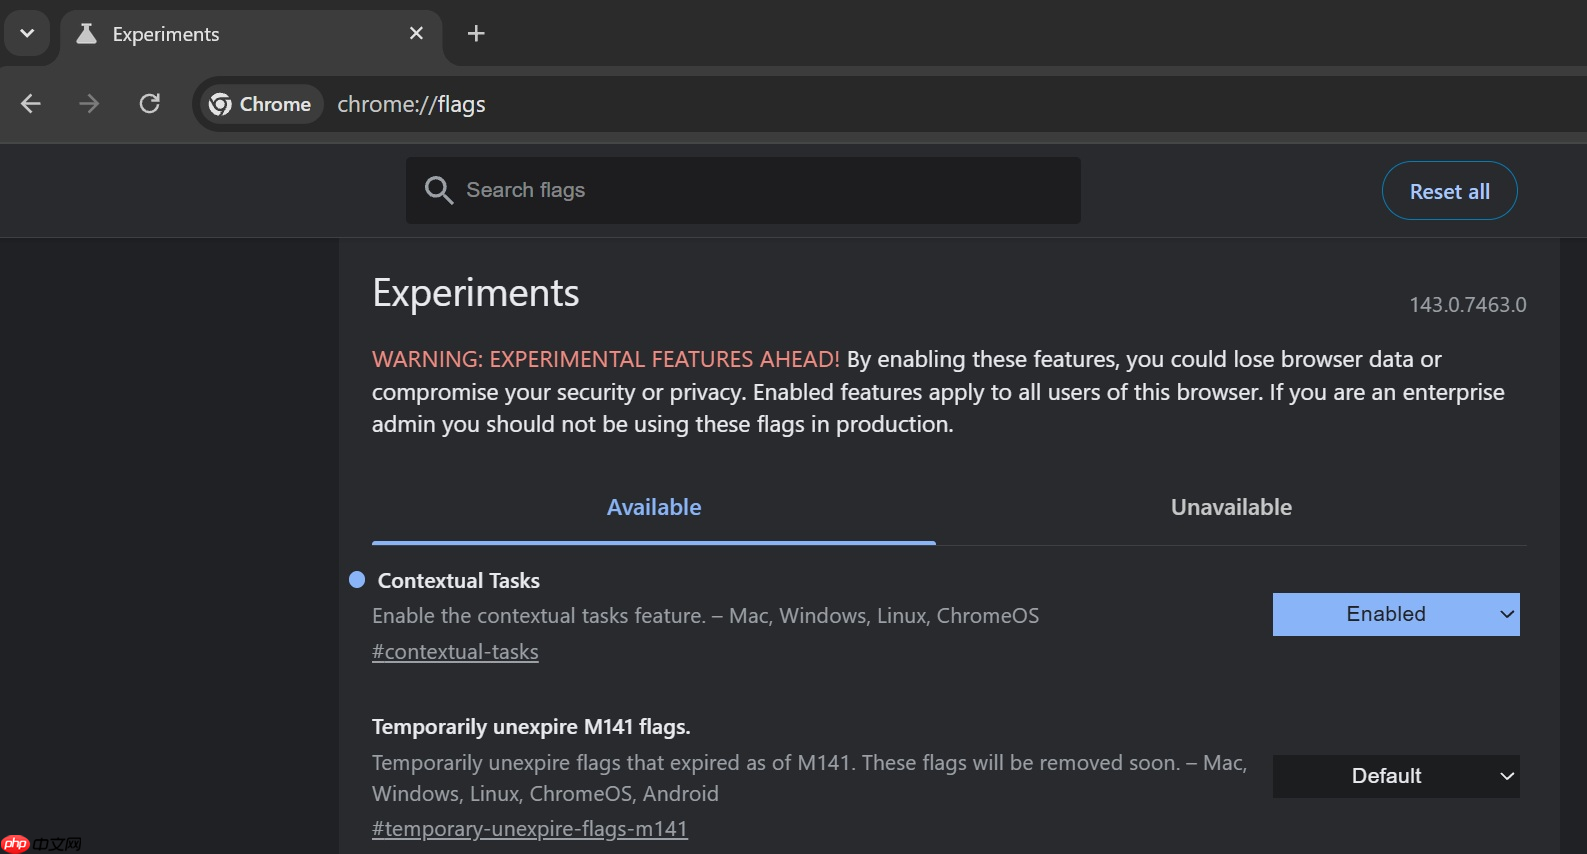The width and height of the screenshot is (1587, 854).
Task: Select the Available tab
Action: 654,508
